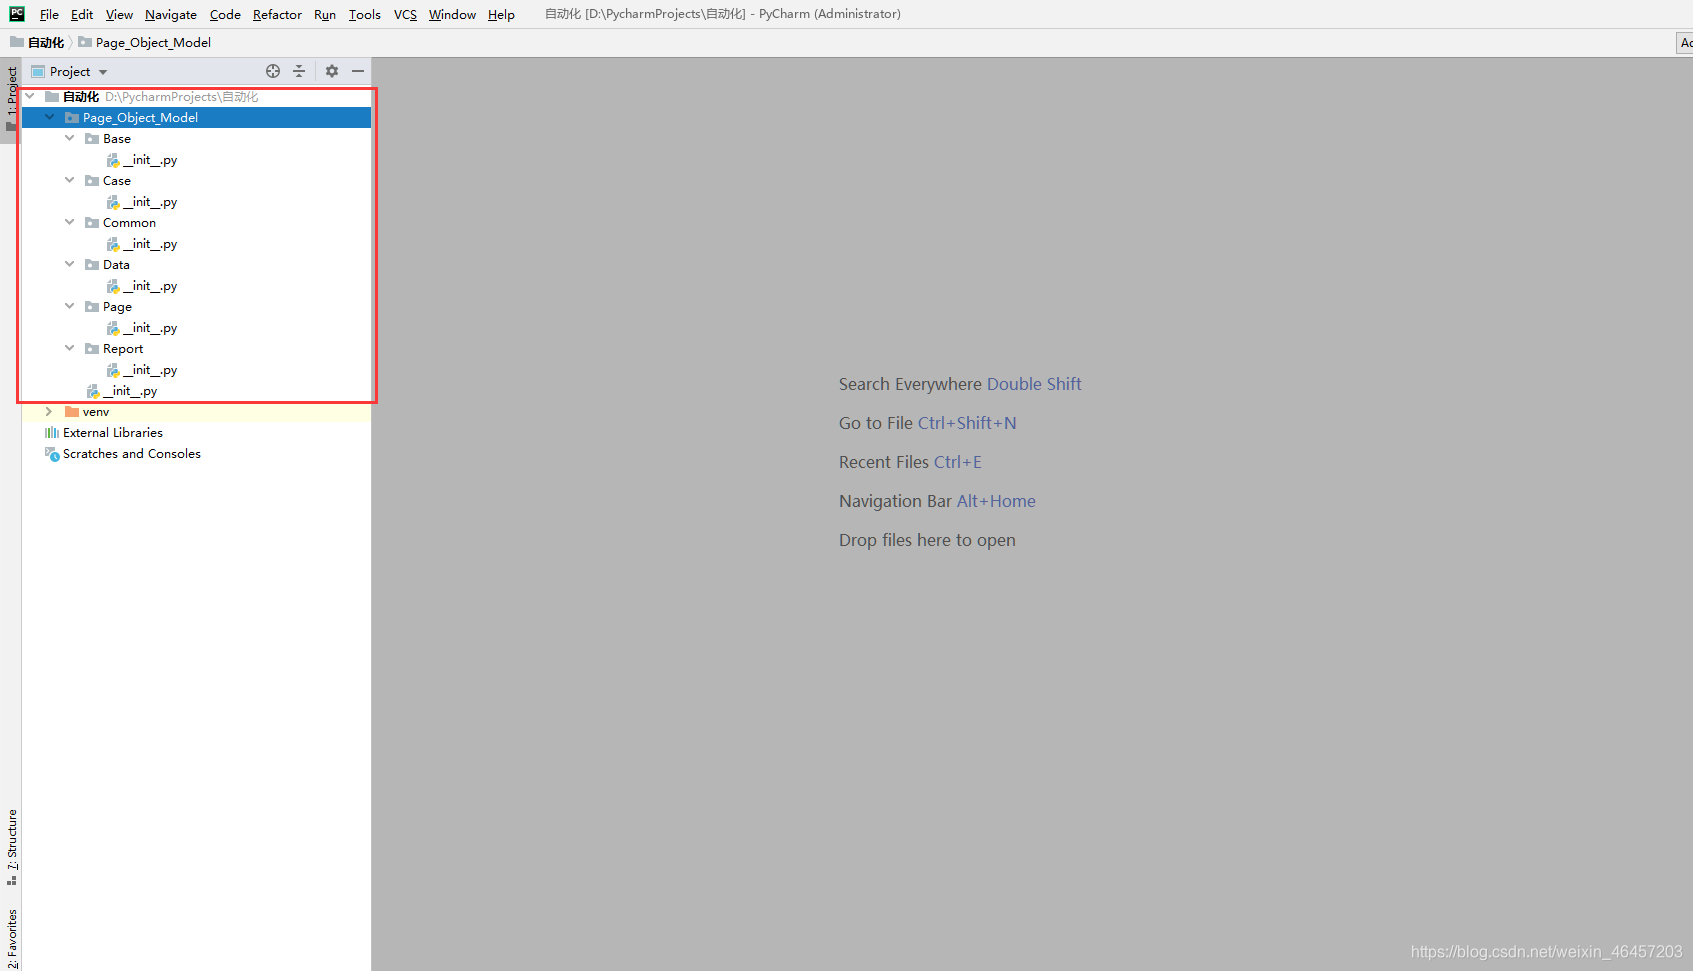The width and height of the screenshot is (1693, 971).
Task: Select the Page_Object_Model root-level __init__.py file
Action: [130, 391]
